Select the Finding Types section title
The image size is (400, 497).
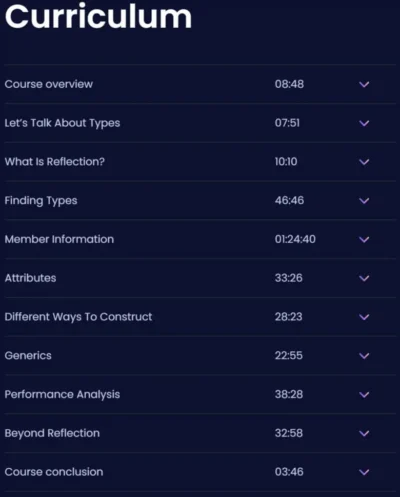41,201
